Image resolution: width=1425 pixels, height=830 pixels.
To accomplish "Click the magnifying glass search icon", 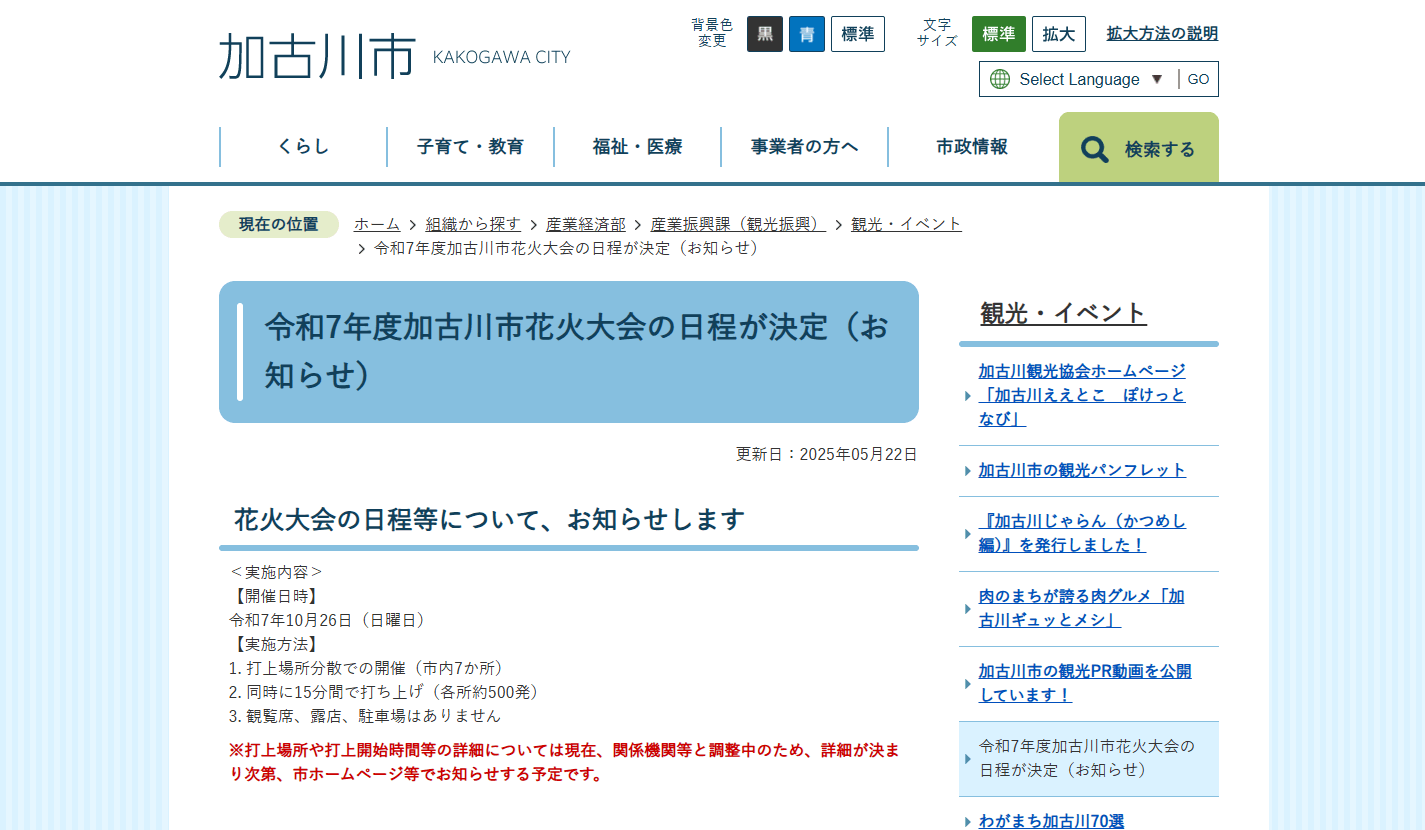I will click(1095, 150).
